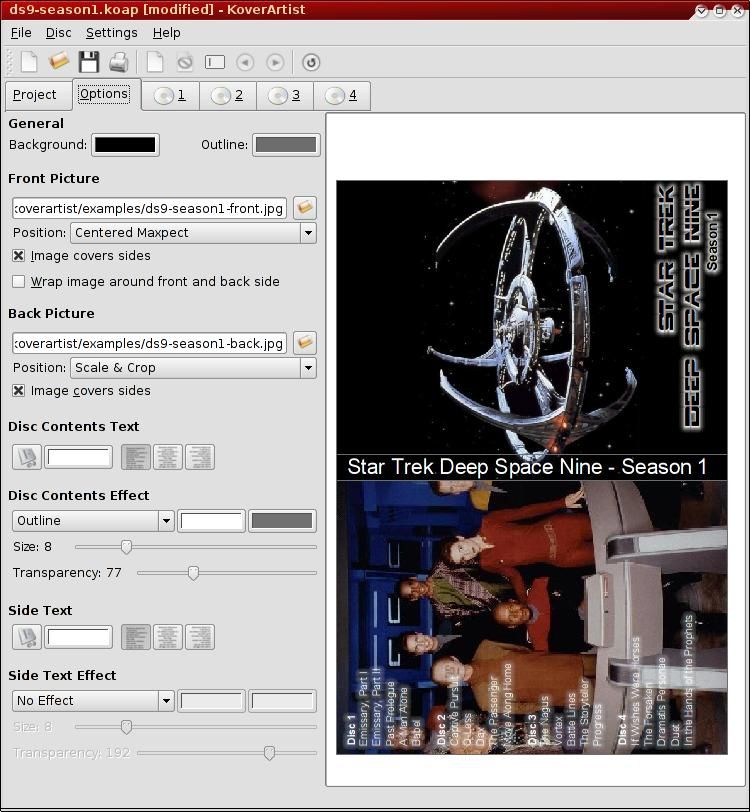
Task: Right-align the Disc Contents Text
Action: click(x=200, y=457)
